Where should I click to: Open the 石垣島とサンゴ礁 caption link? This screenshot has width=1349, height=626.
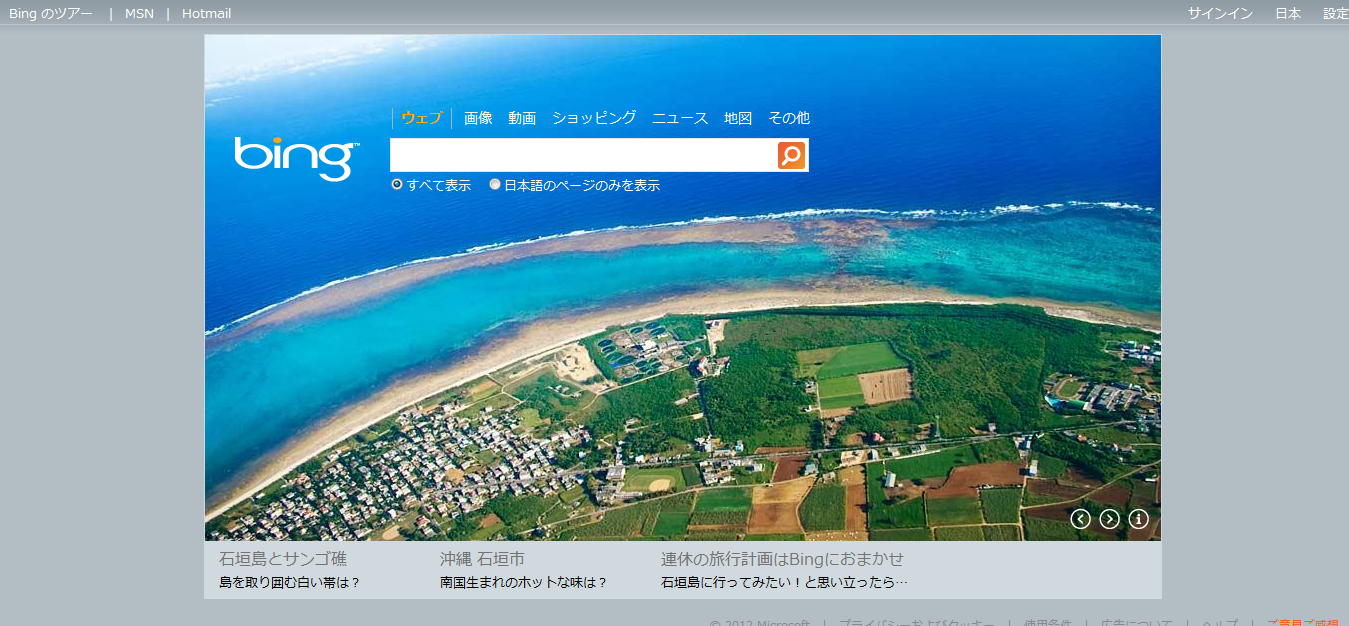pos(283,559)
